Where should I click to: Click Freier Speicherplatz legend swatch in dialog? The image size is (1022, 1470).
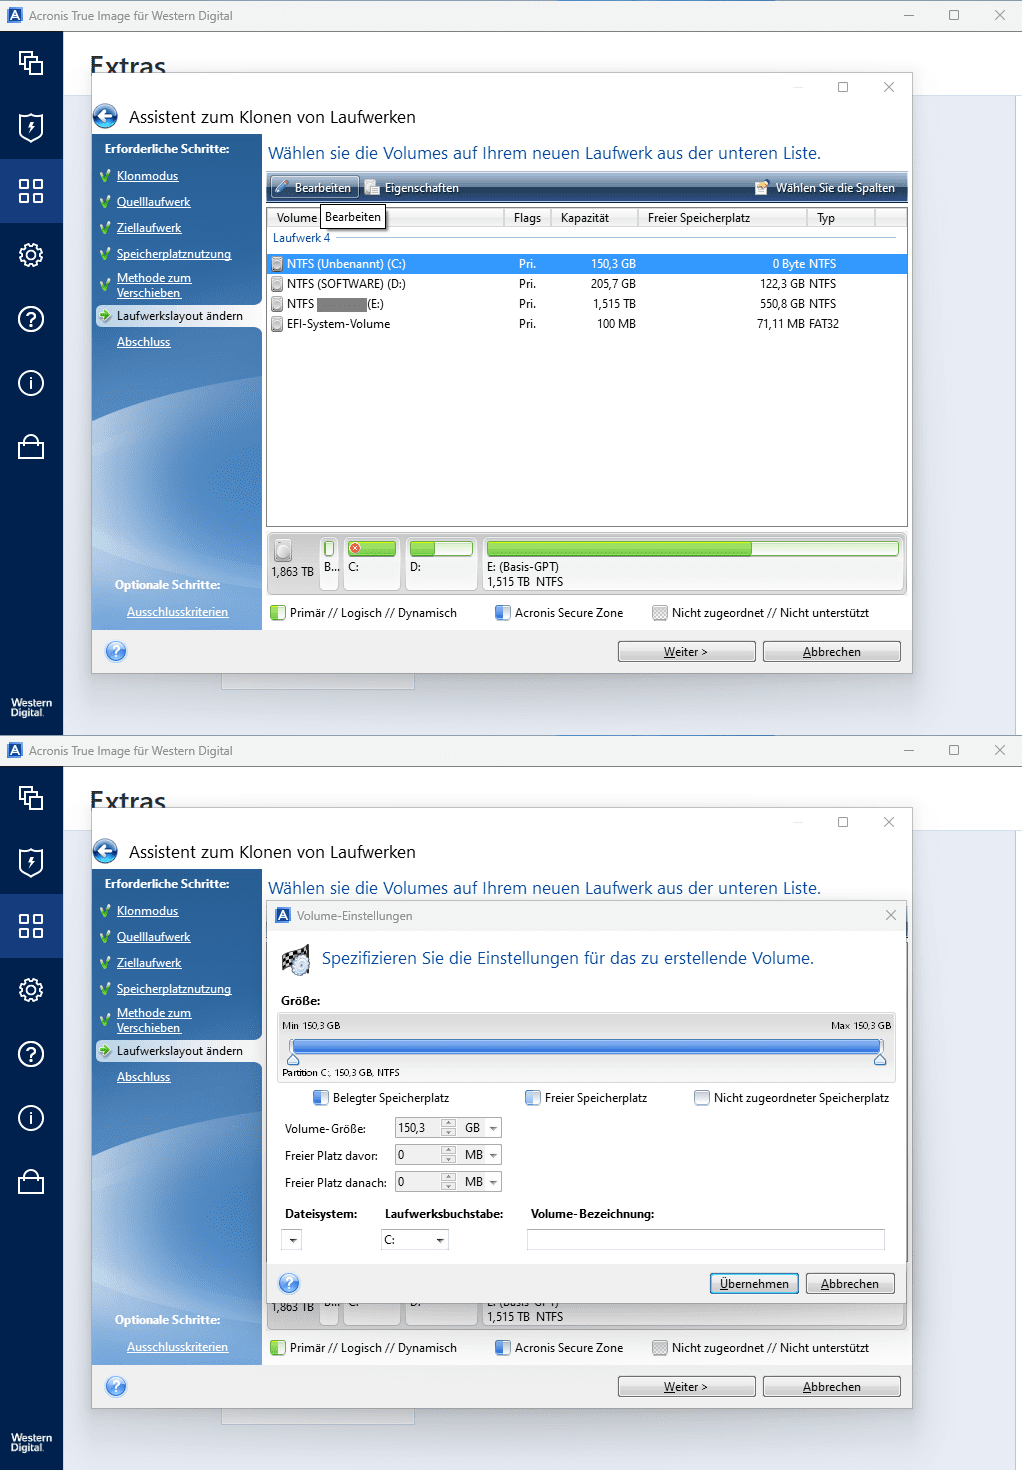[533, 1097]
